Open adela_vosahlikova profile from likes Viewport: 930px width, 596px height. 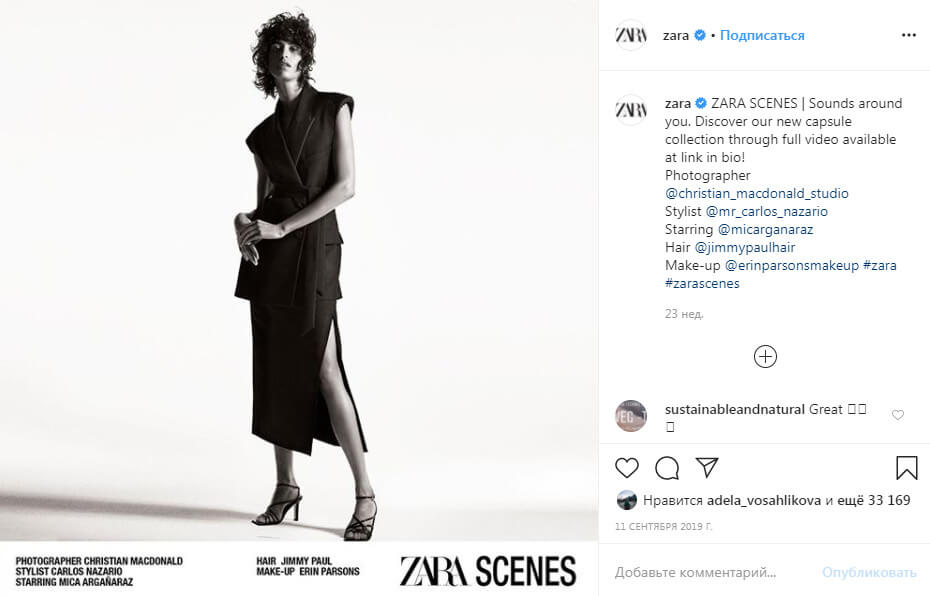[764, 501]
